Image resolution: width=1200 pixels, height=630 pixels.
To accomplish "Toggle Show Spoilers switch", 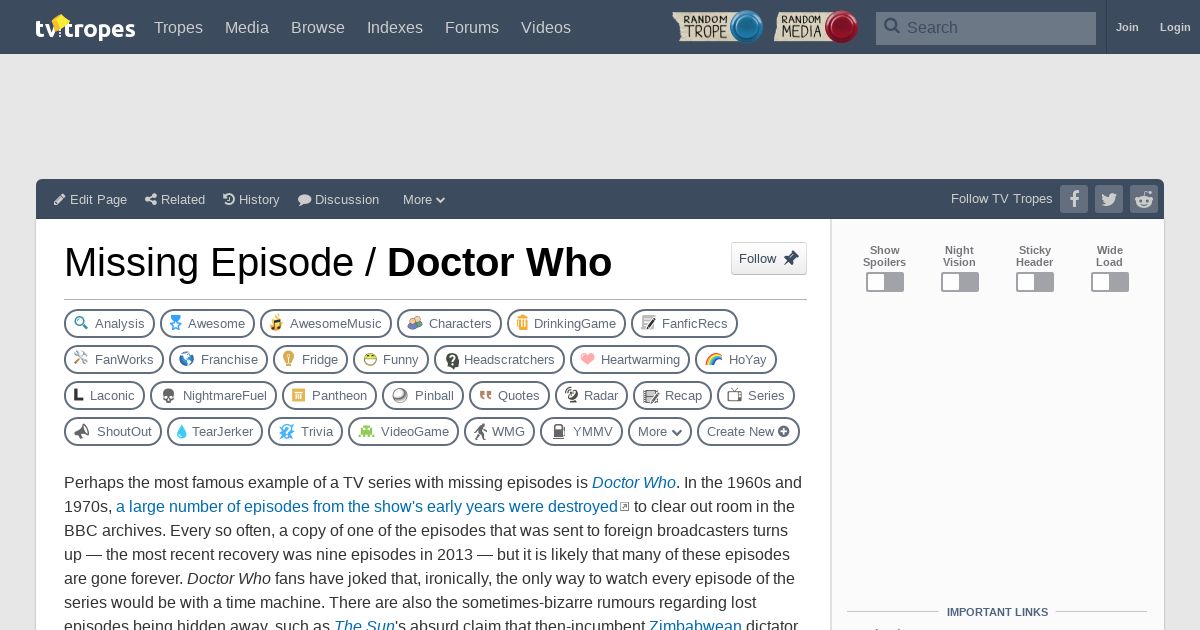I will tap(885, 282).
